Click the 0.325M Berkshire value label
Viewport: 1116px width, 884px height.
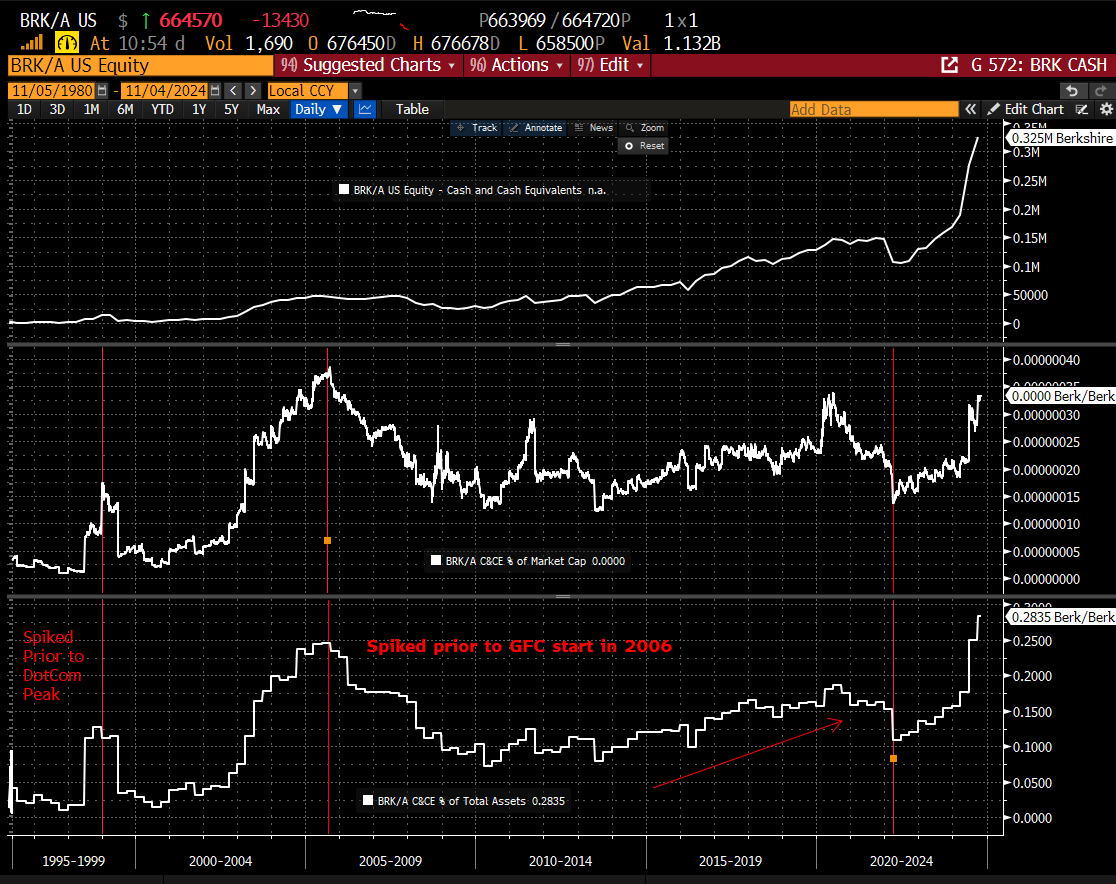pyautogui.click(x=1060, y=138)
